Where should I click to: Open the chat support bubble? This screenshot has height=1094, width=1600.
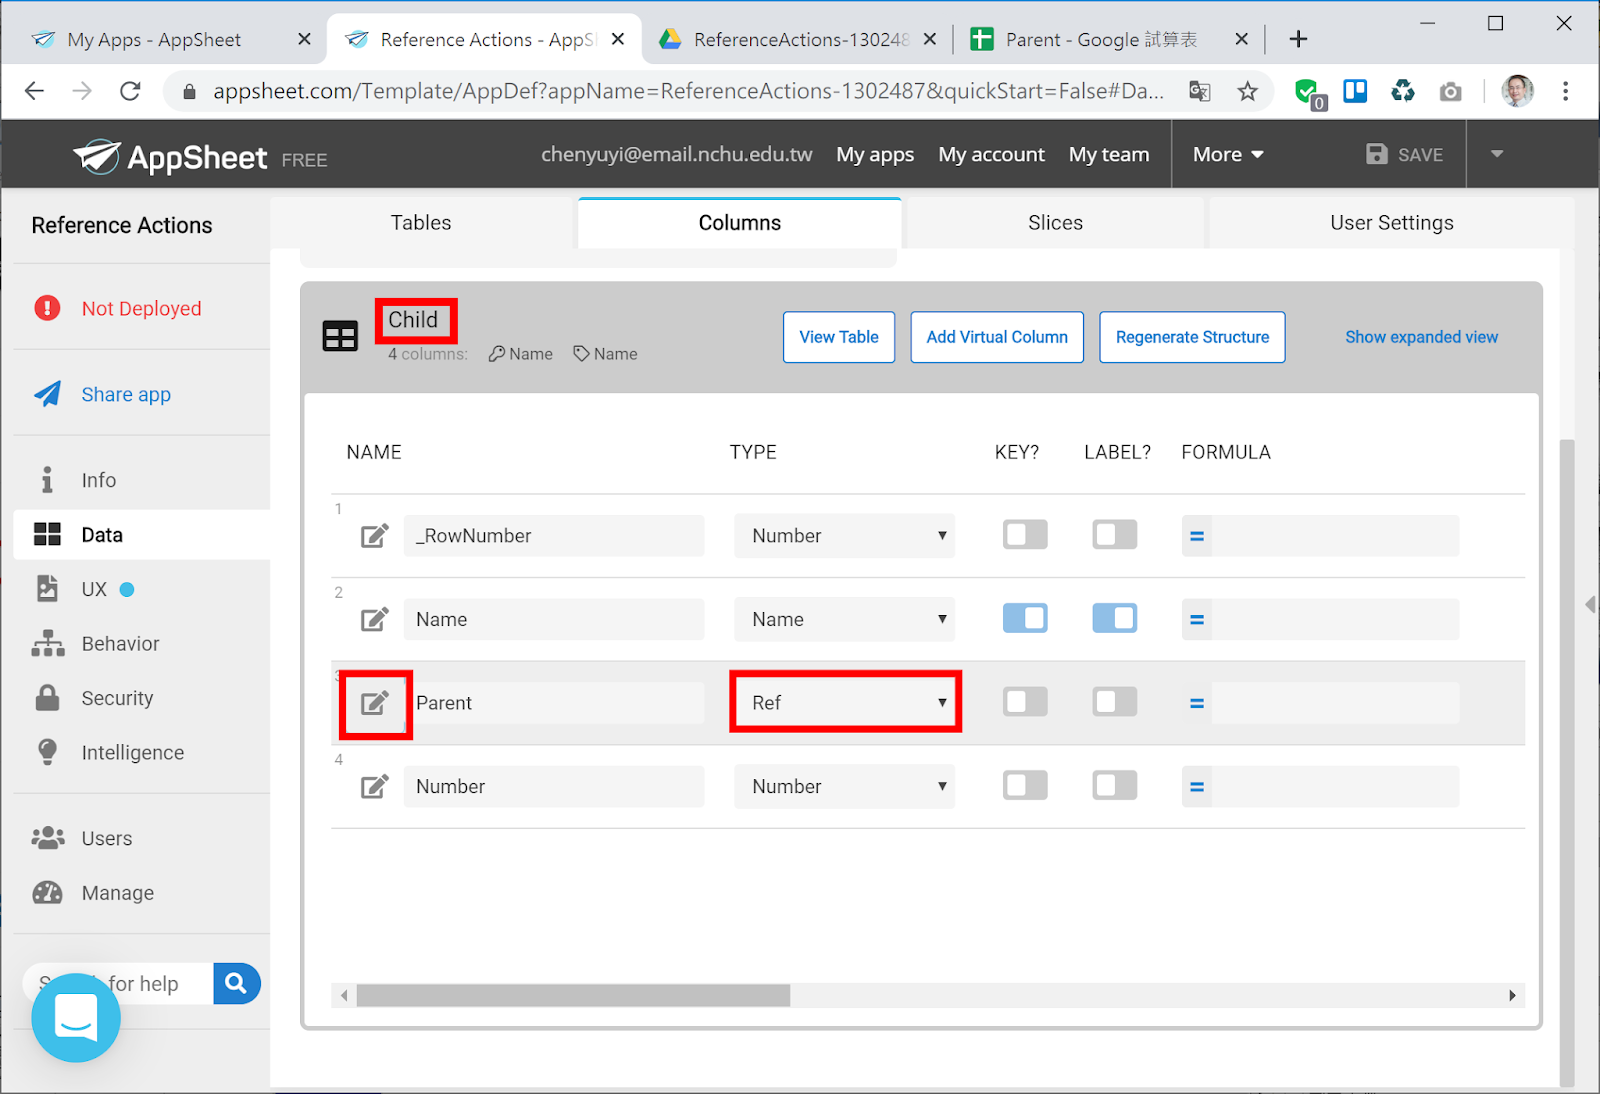point(76,1018)
